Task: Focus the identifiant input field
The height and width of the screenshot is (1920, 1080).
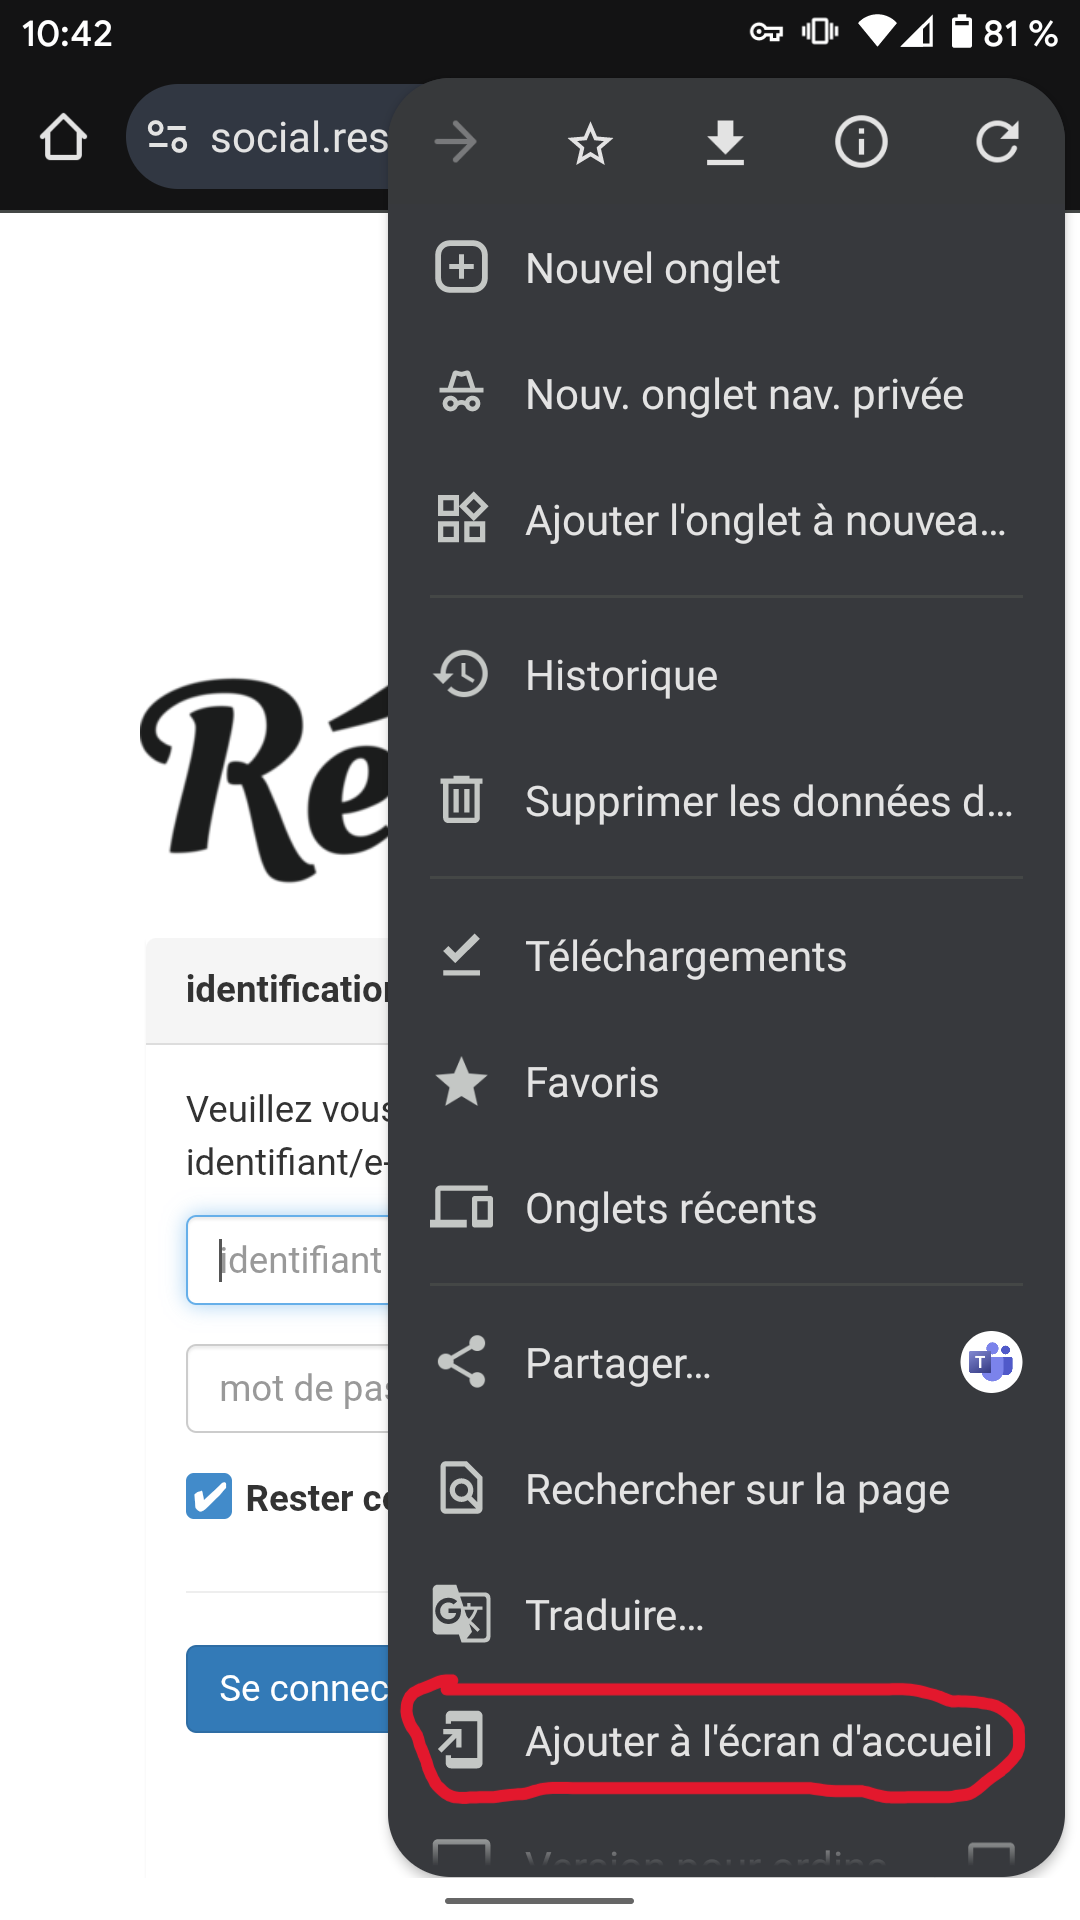Action: (288, 1260)
